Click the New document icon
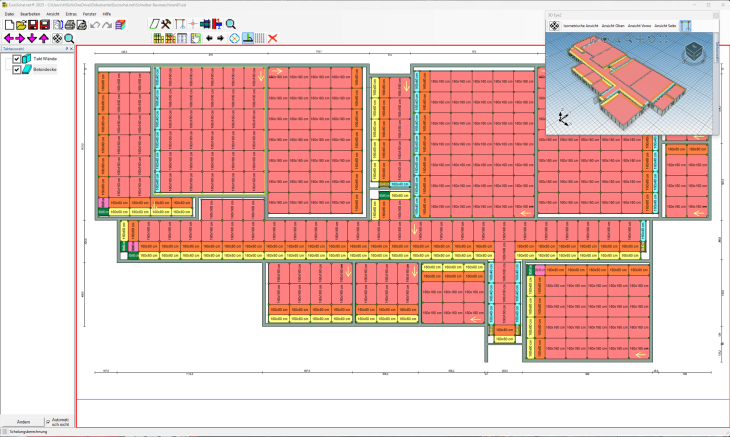Screen dimensions: 730x437 tap(8, 24)
